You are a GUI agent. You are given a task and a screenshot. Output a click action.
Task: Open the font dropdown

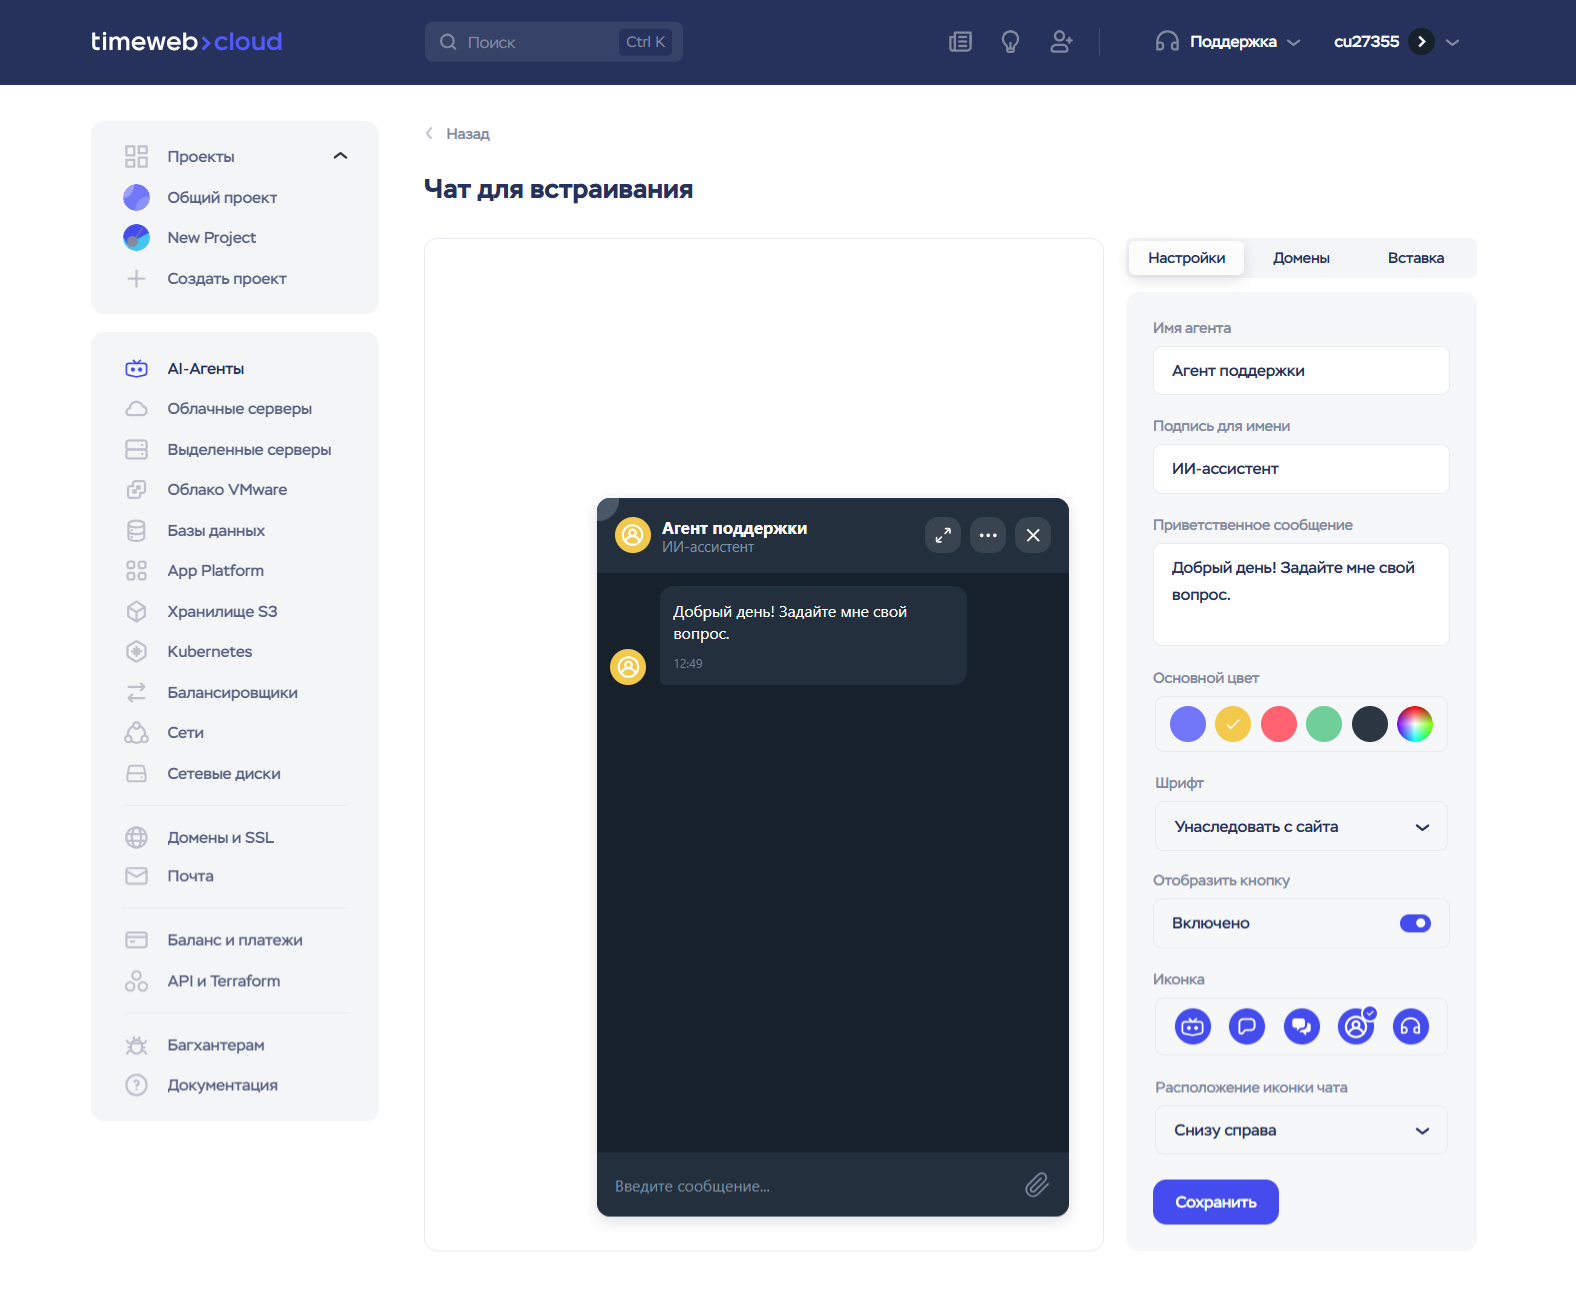tap(1300, 826)
